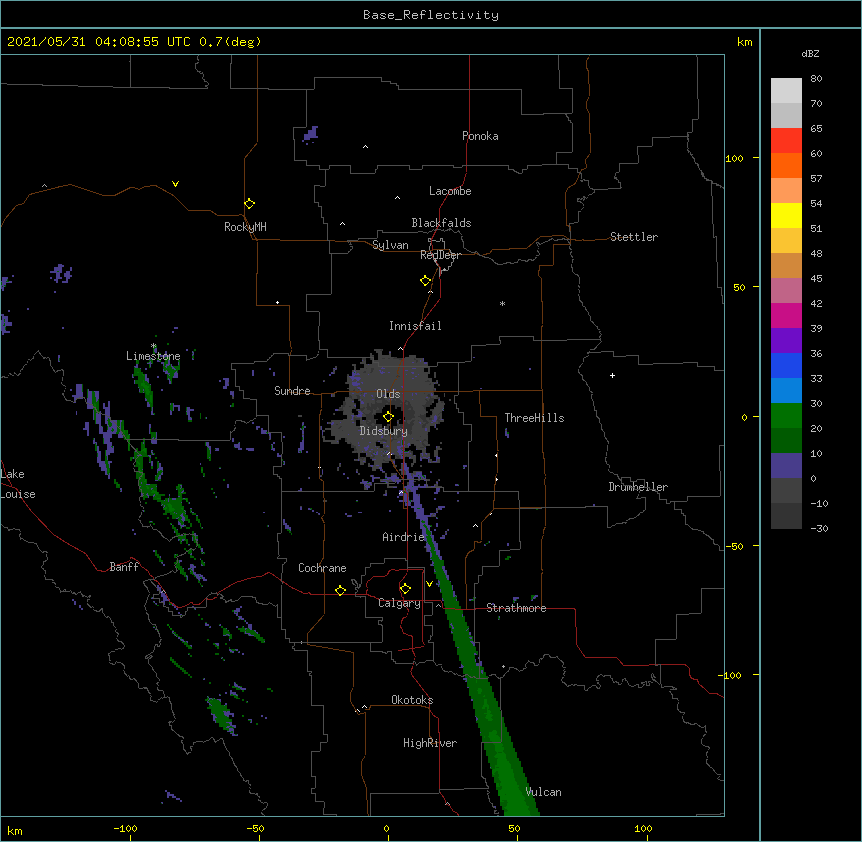The image size is (862, 842).
Task: Click the light gray 80 dBZ legend swatch
Action: pyautogui.click(x=786, y=91)
